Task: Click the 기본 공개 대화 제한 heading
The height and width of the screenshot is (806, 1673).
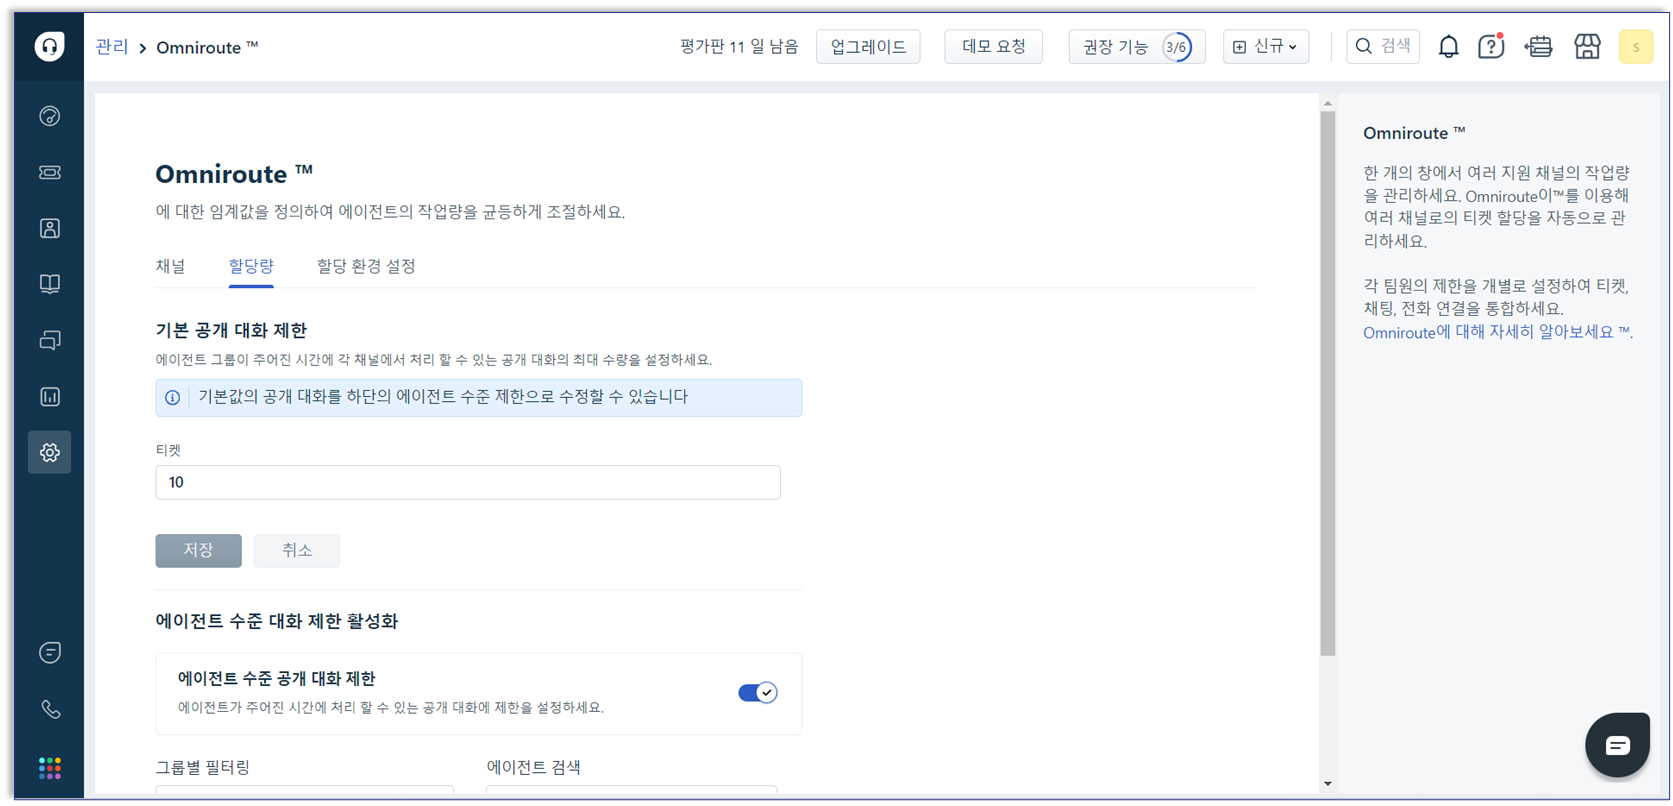Action: [231, 330]
